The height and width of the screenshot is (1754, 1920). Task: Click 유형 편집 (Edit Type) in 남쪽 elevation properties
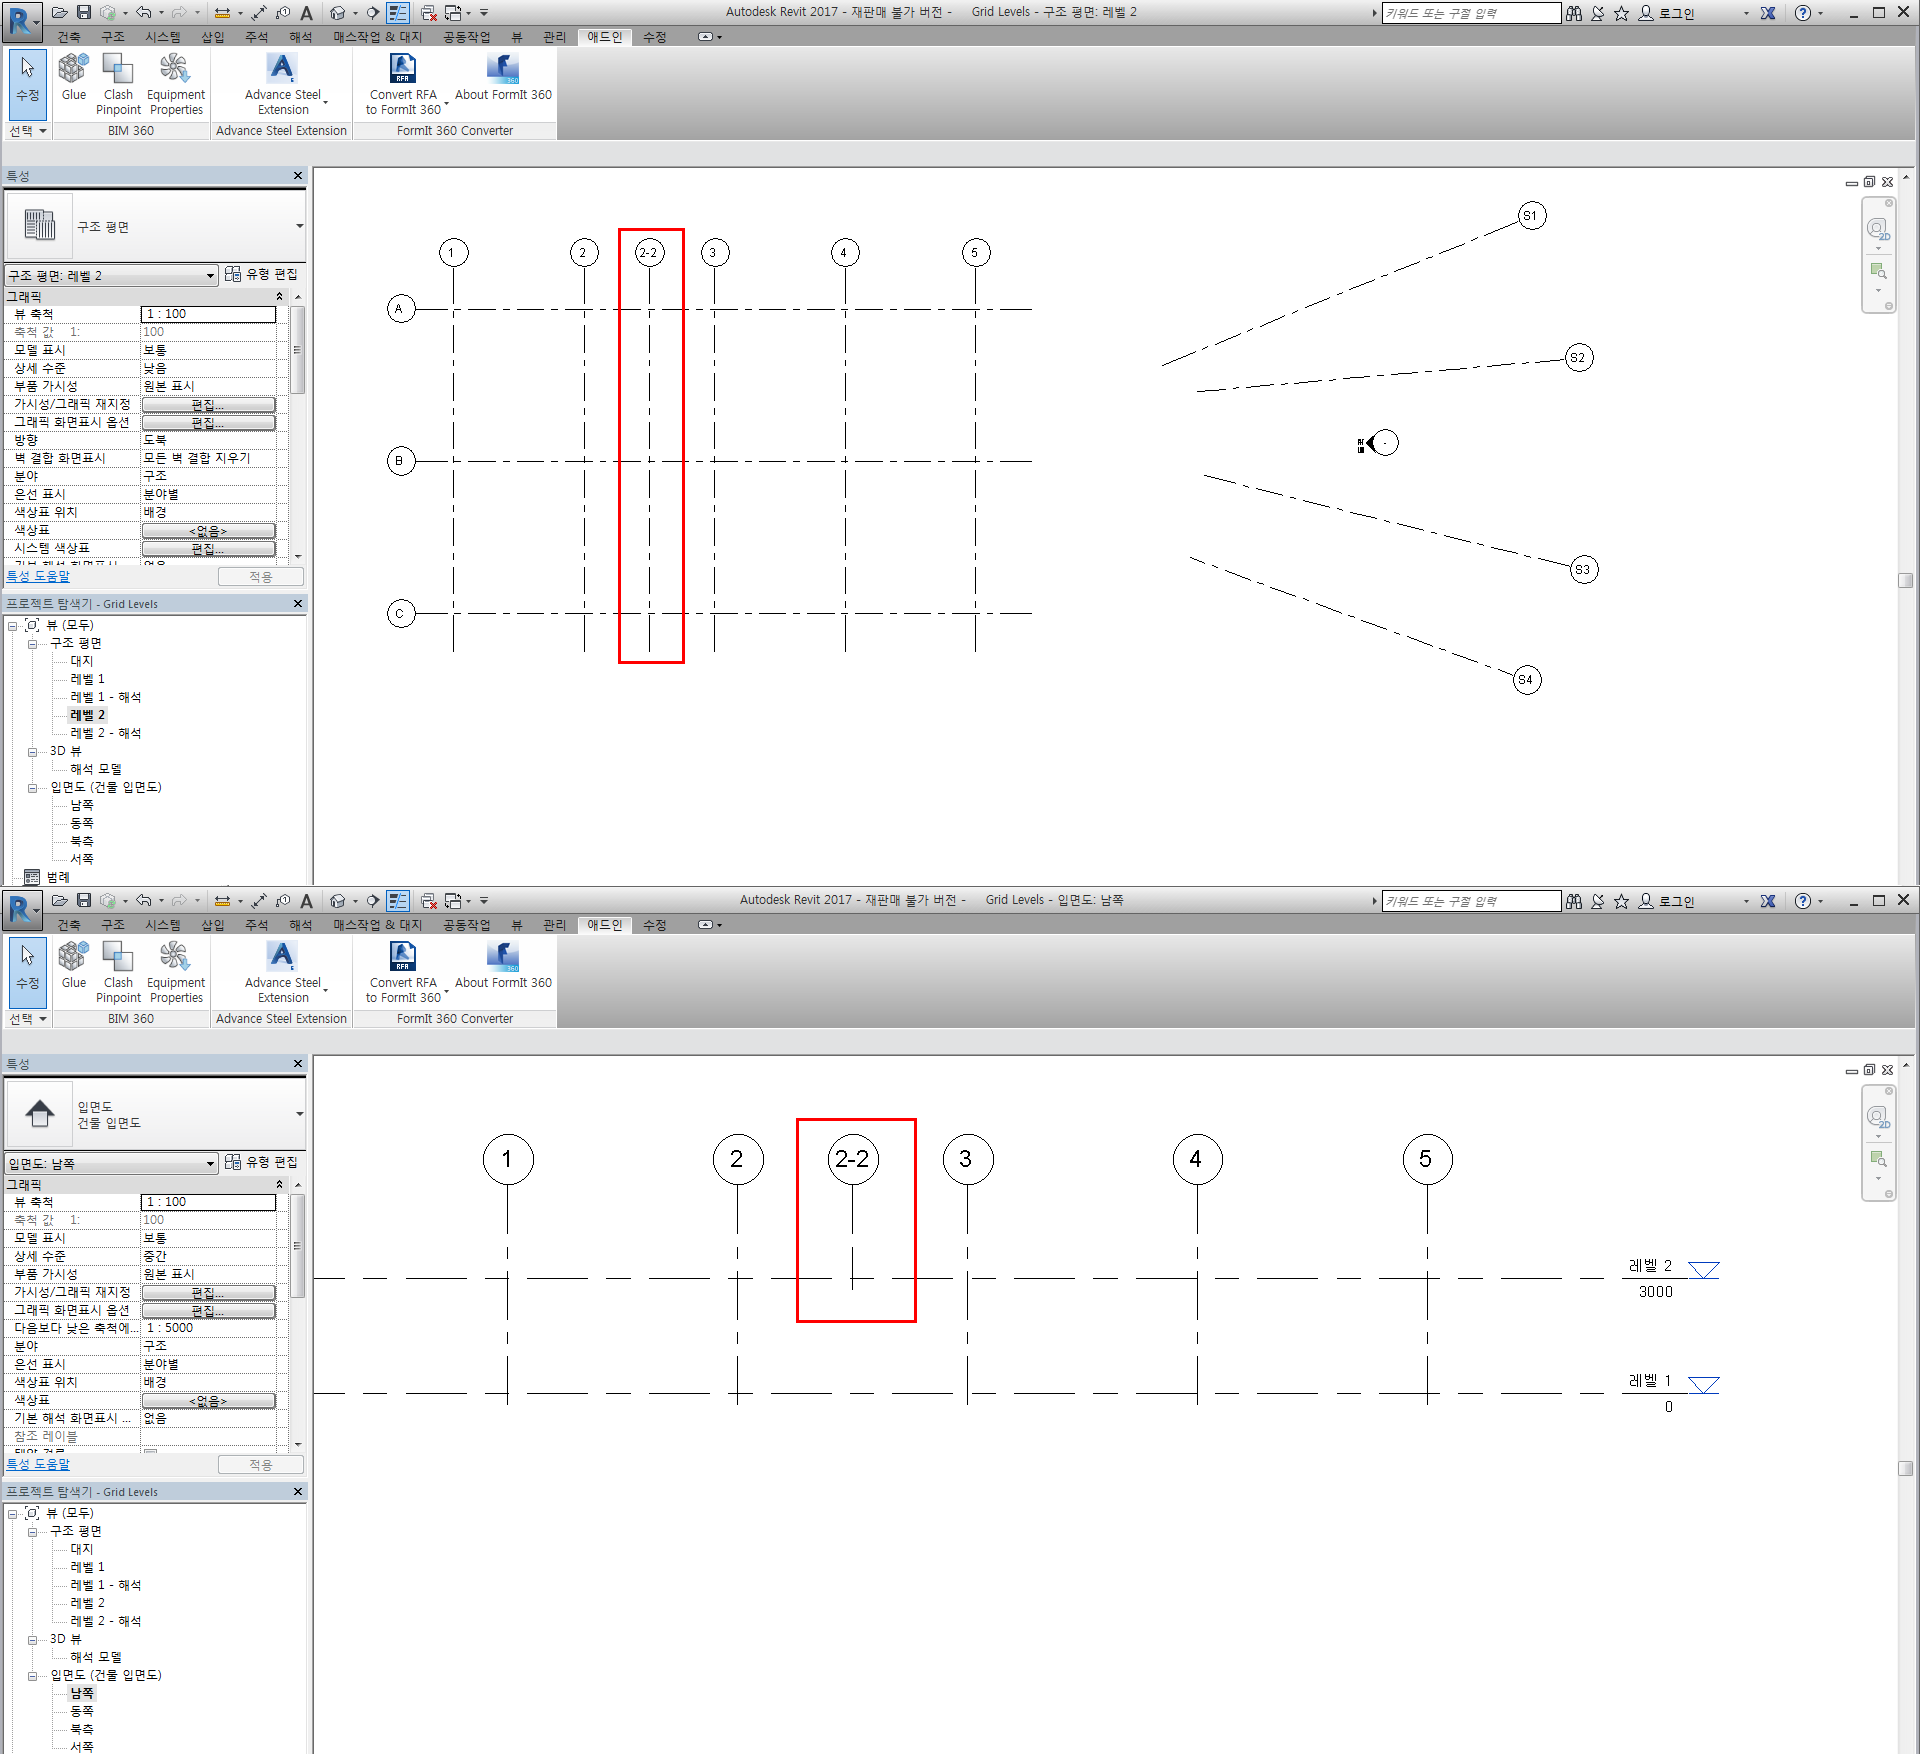coord(262,1162)
